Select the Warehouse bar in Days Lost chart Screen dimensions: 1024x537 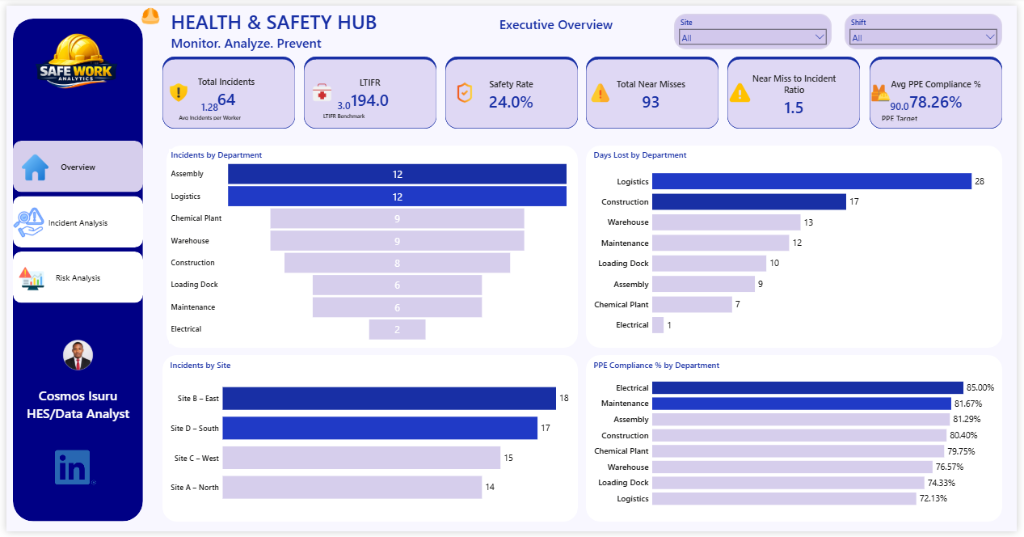pos(726,222)
